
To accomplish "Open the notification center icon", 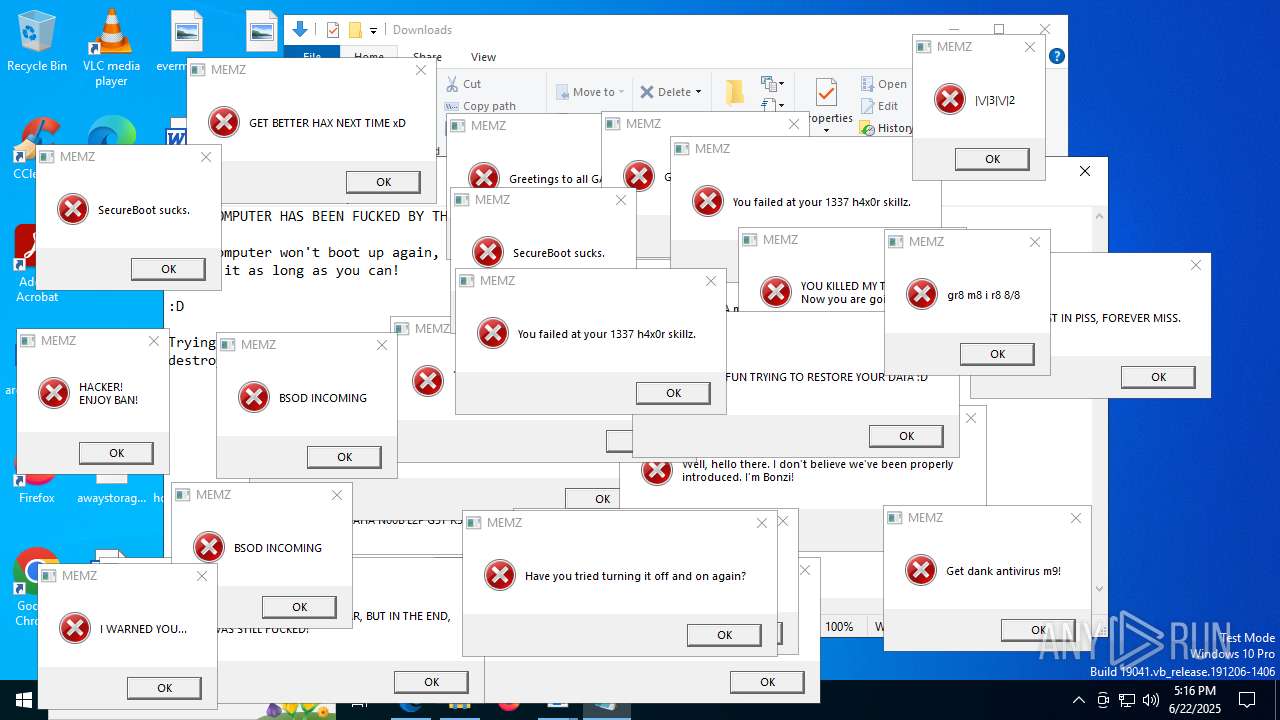I will coord(1247,700).
